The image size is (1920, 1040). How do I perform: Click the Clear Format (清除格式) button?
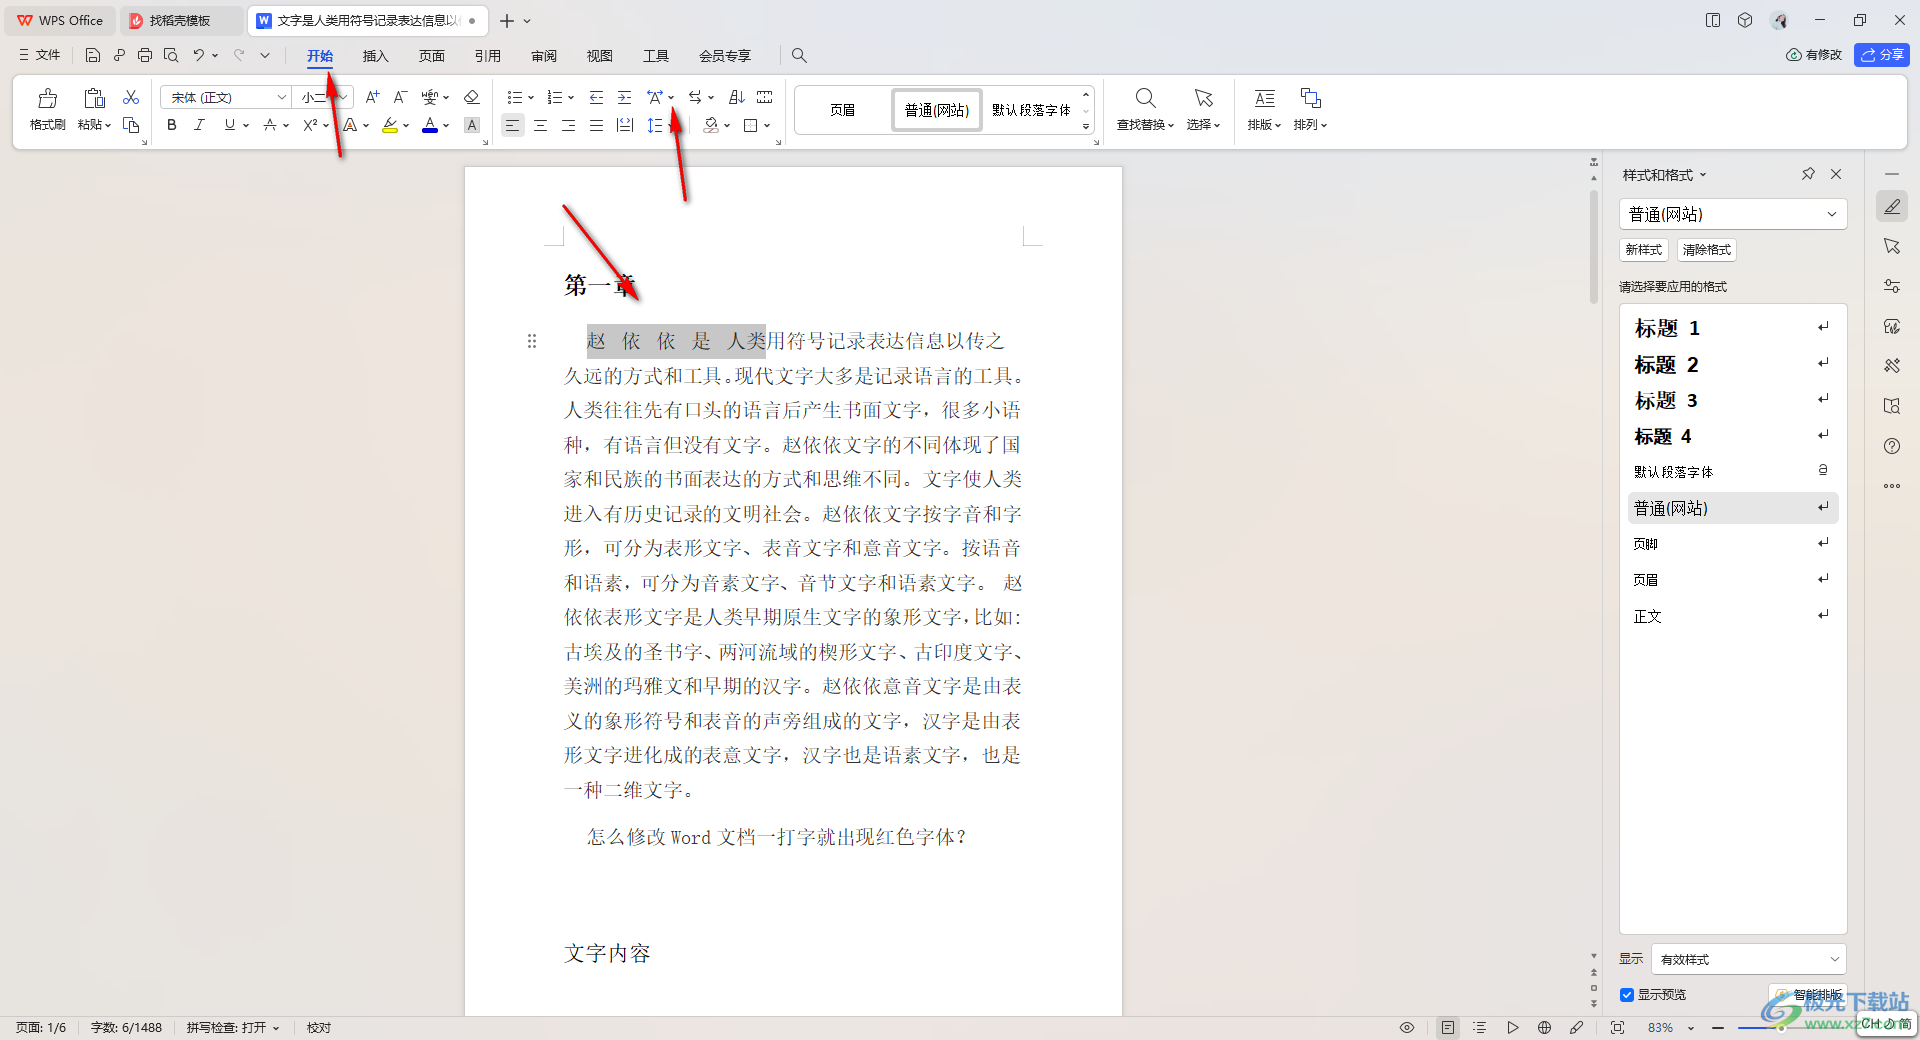[1706, 250]
